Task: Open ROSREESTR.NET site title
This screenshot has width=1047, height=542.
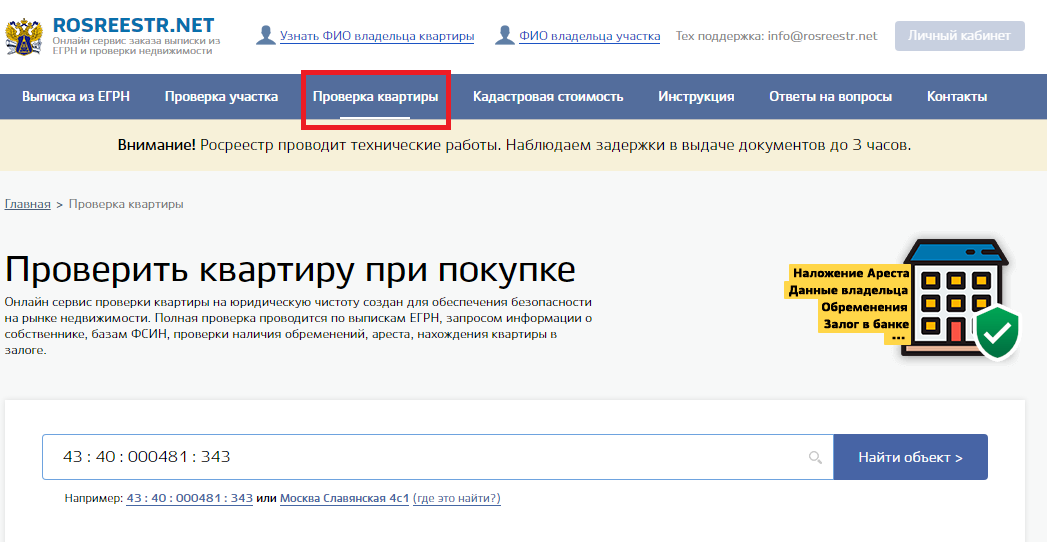Action: tap(134, 25)
